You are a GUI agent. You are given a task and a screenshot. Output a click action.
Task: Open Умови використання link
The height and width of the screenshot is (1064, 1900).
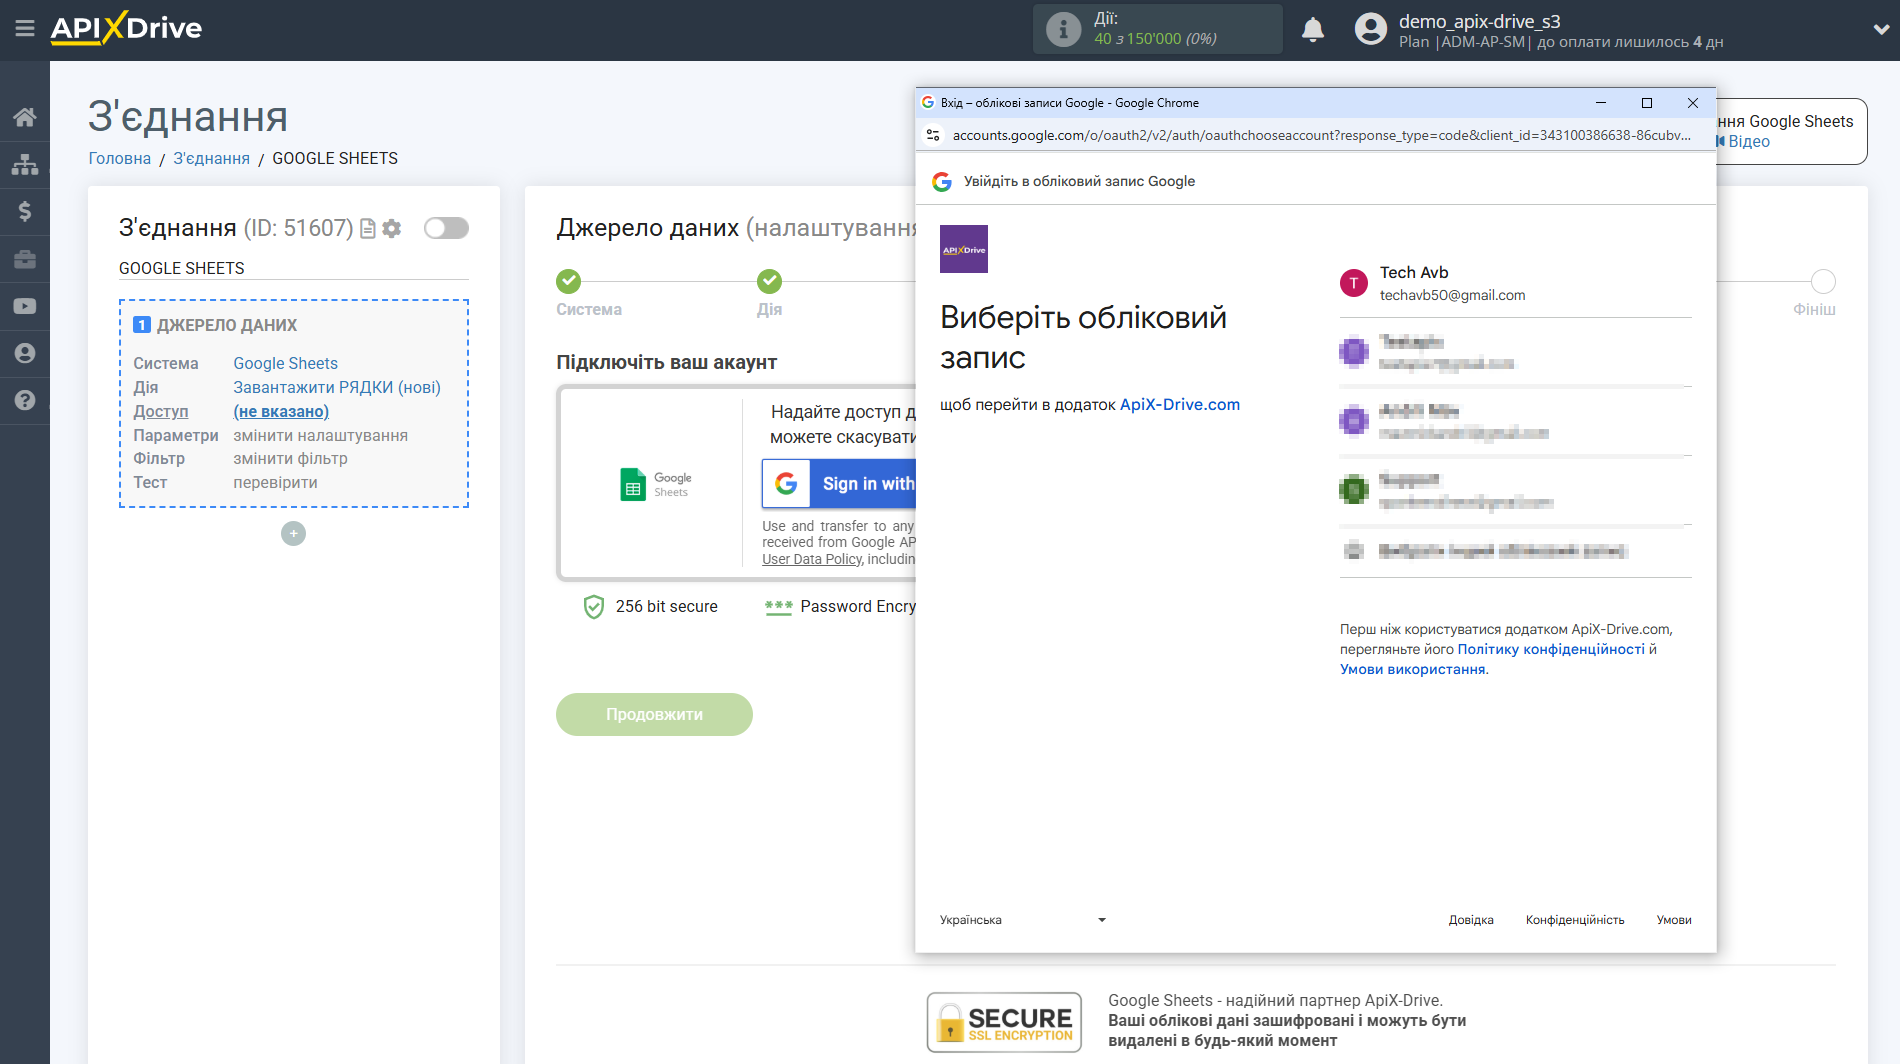[1413, 669]
